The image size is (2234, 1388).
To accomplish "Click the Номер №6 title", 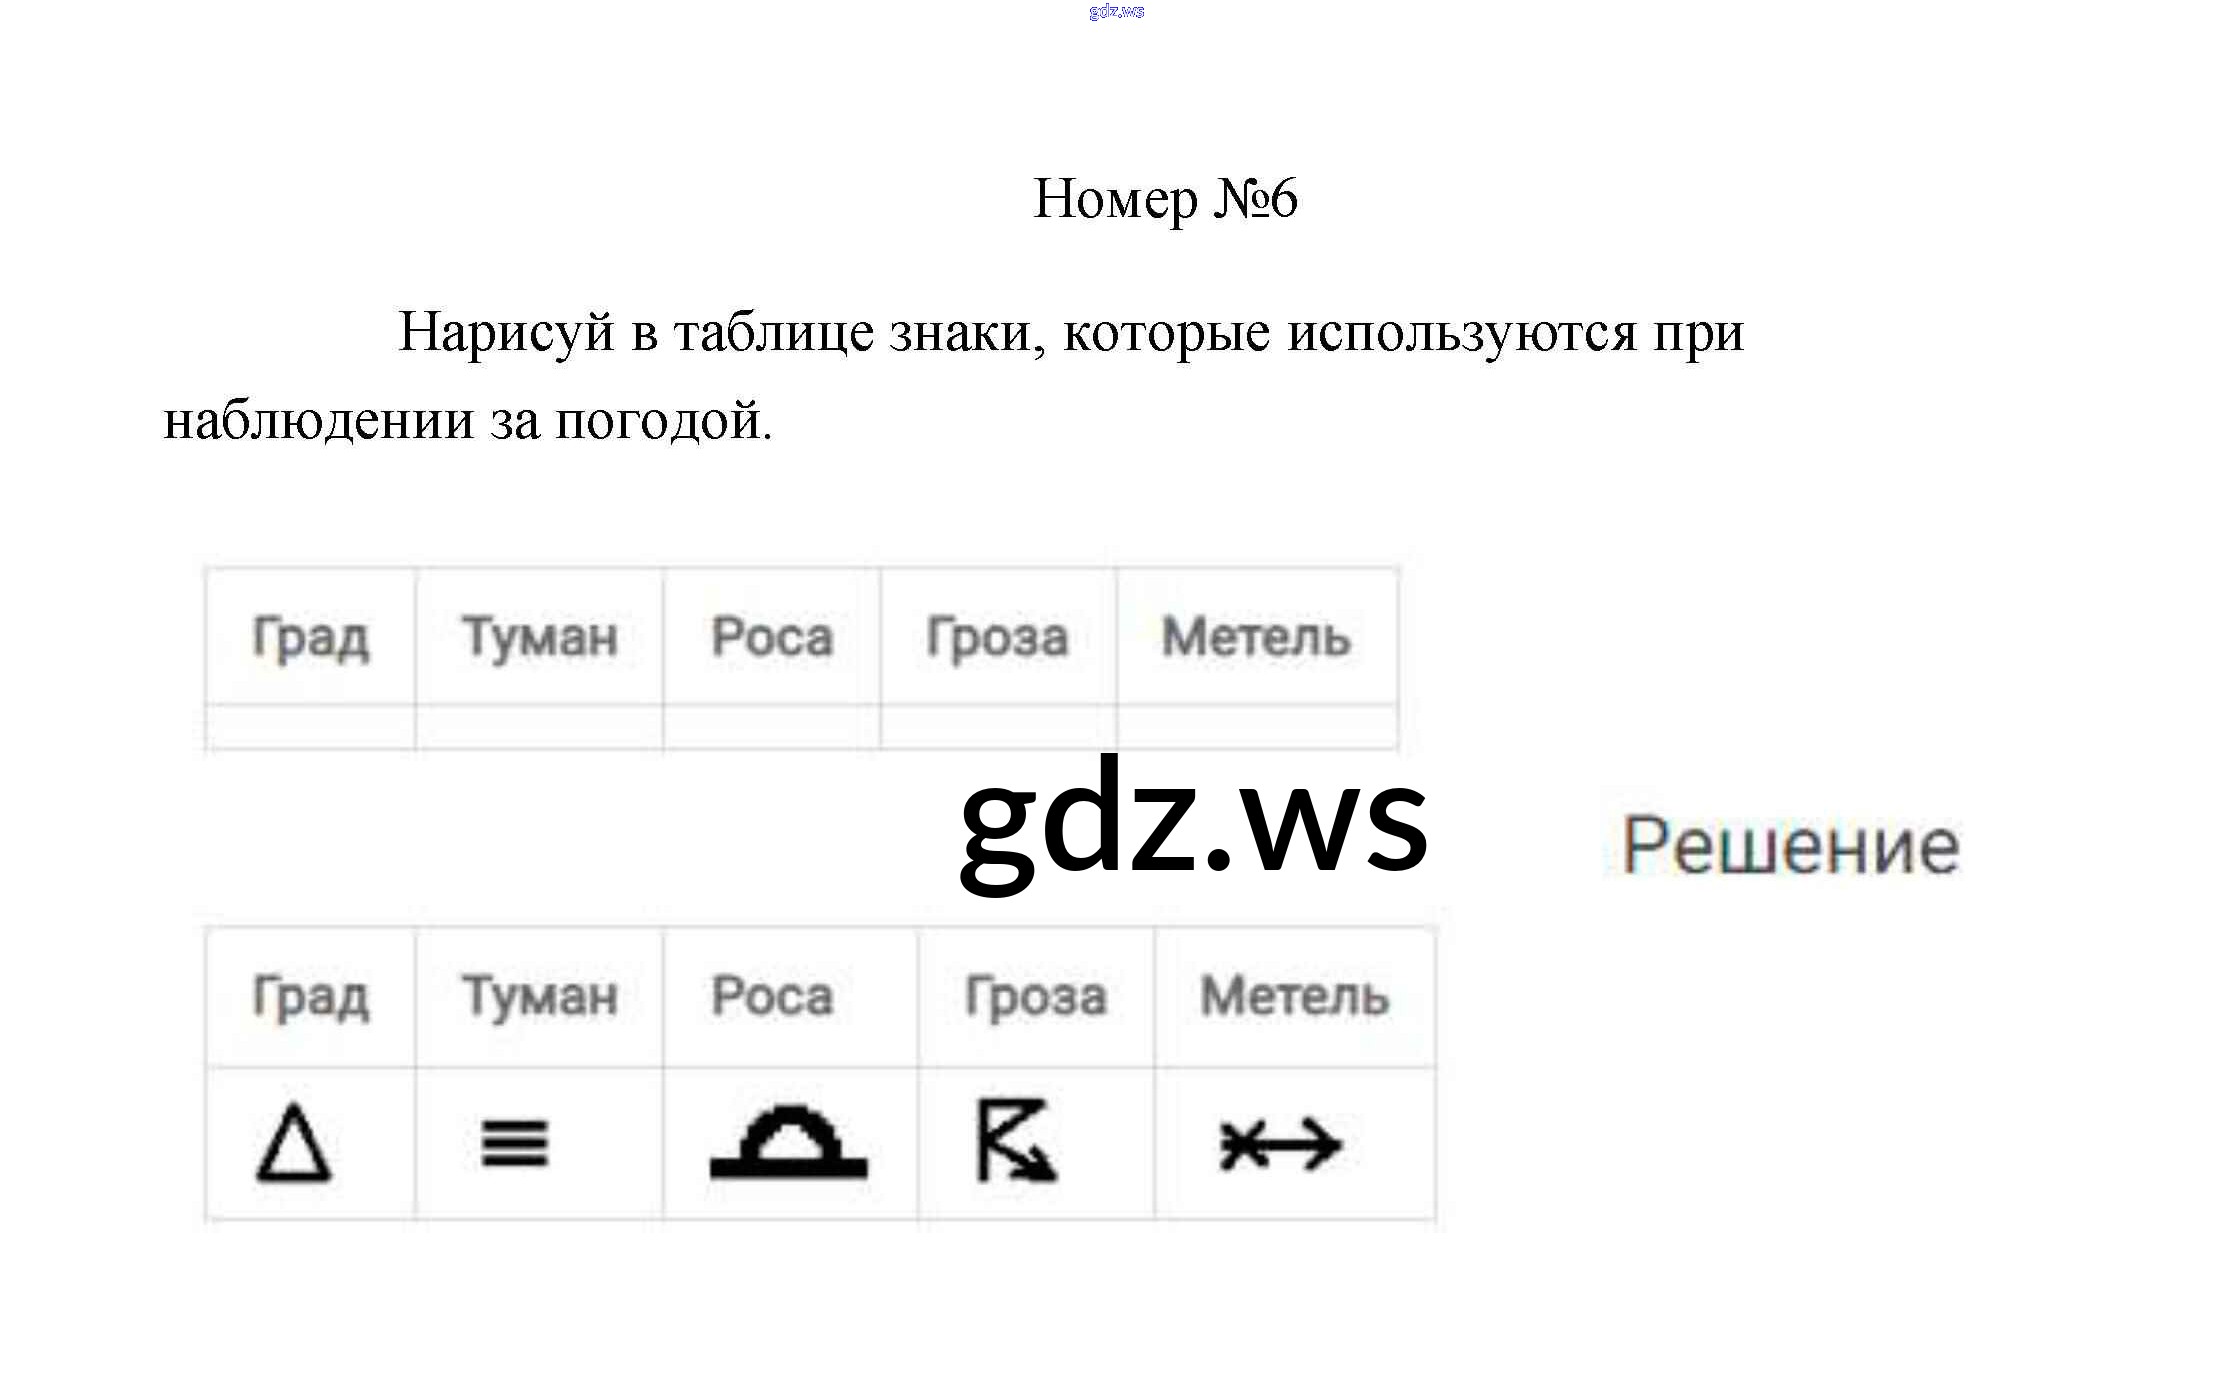I will point(1165,198).
